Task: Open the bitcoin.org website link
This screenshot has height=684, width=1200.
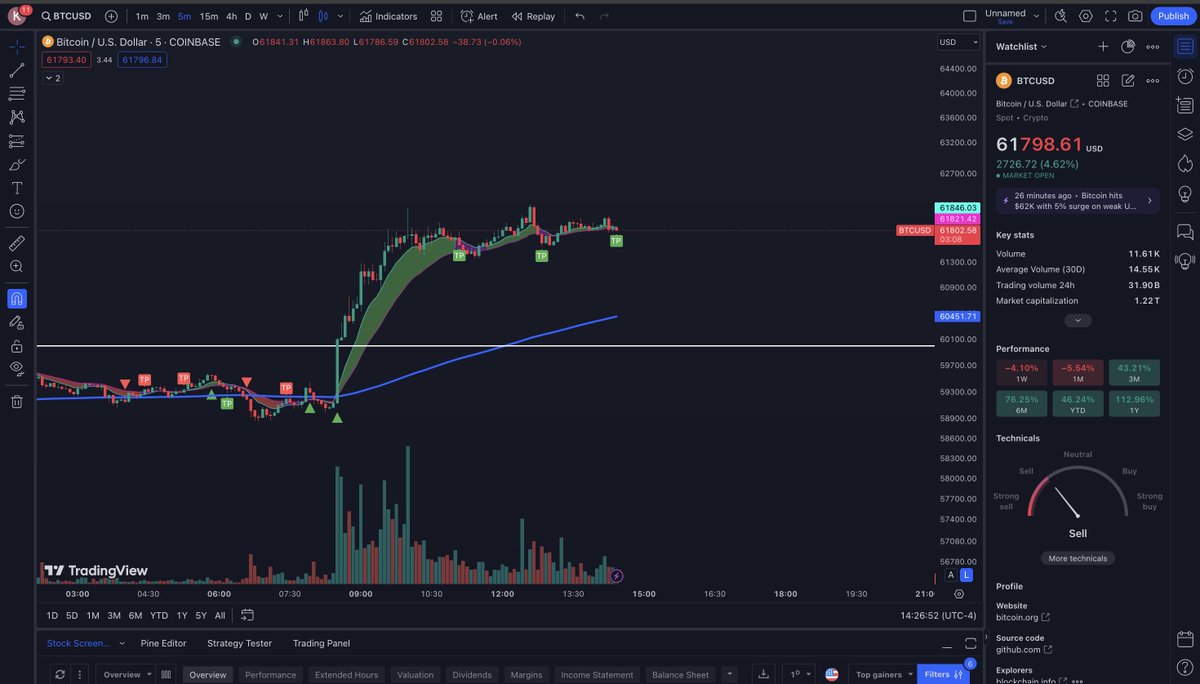Action: coord(1023,618)
